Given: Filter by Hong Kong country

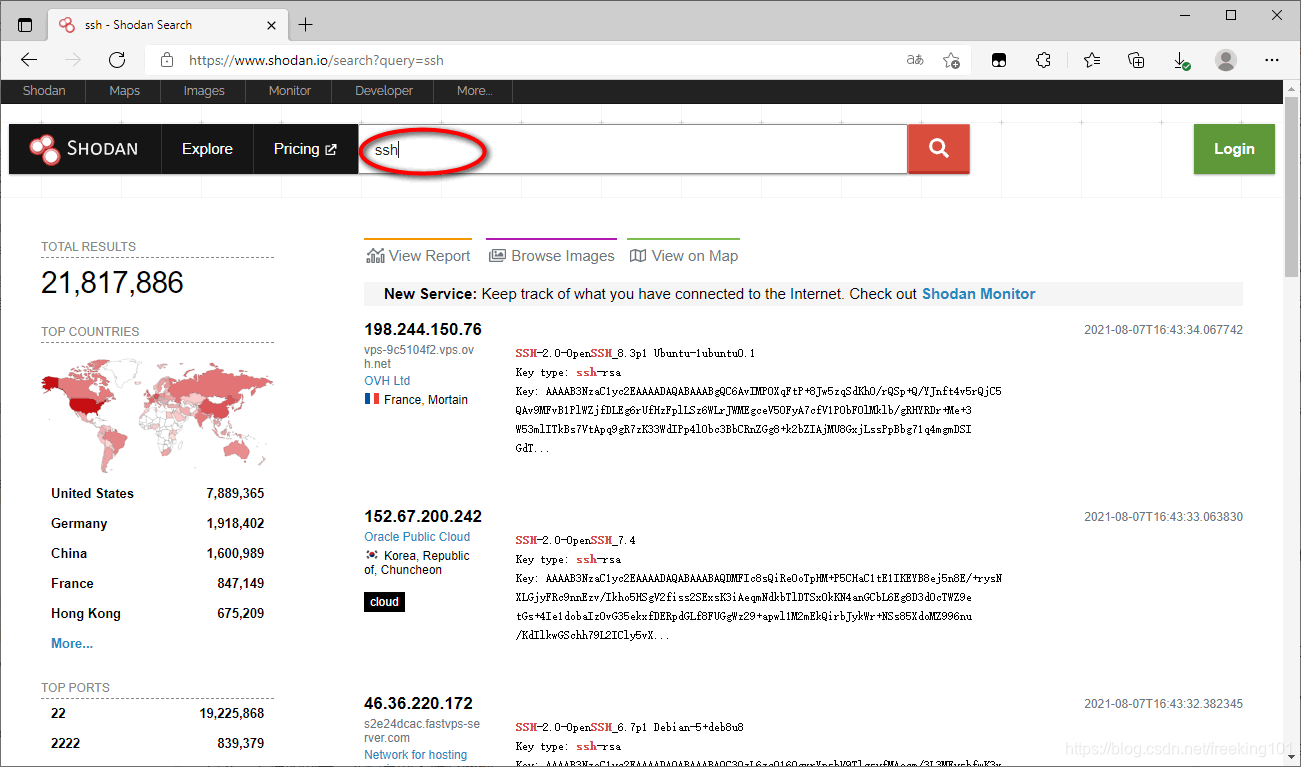Looking at the screenshot, I should pyautogui.click(x=86, y=613).
